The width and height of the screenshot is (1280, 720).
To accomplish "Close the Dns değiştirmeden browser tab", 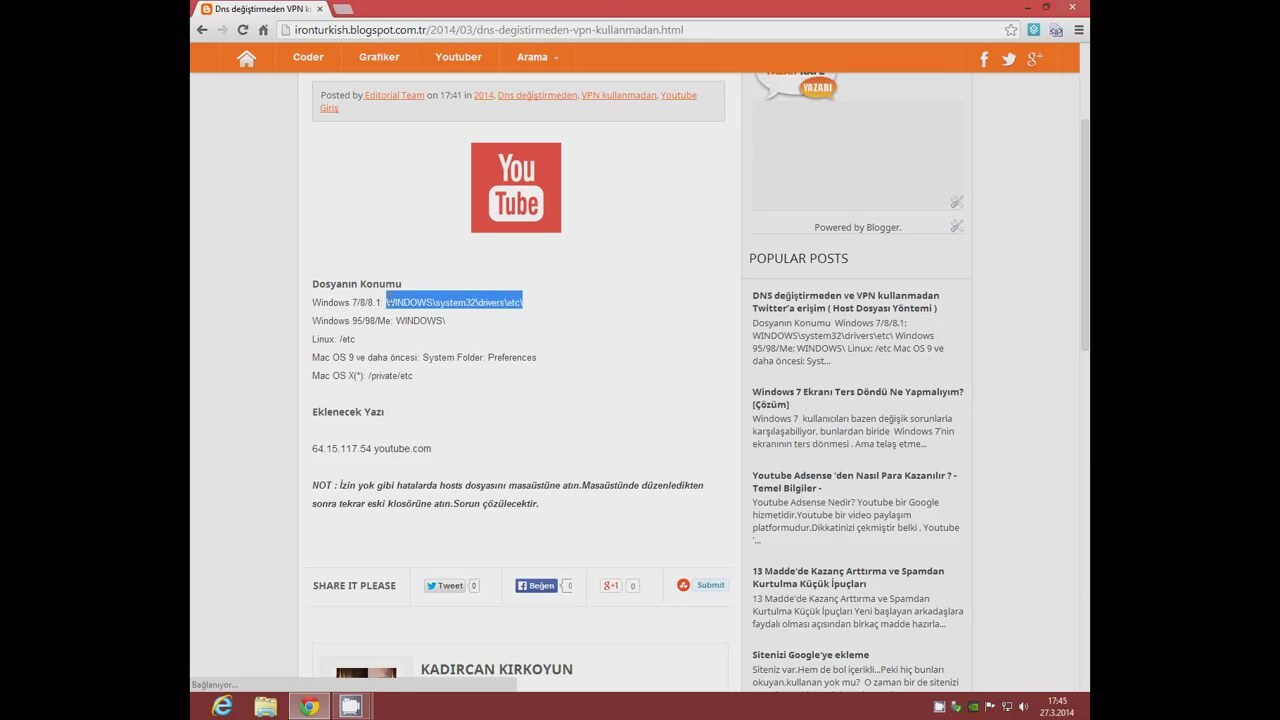I will 320,9.
